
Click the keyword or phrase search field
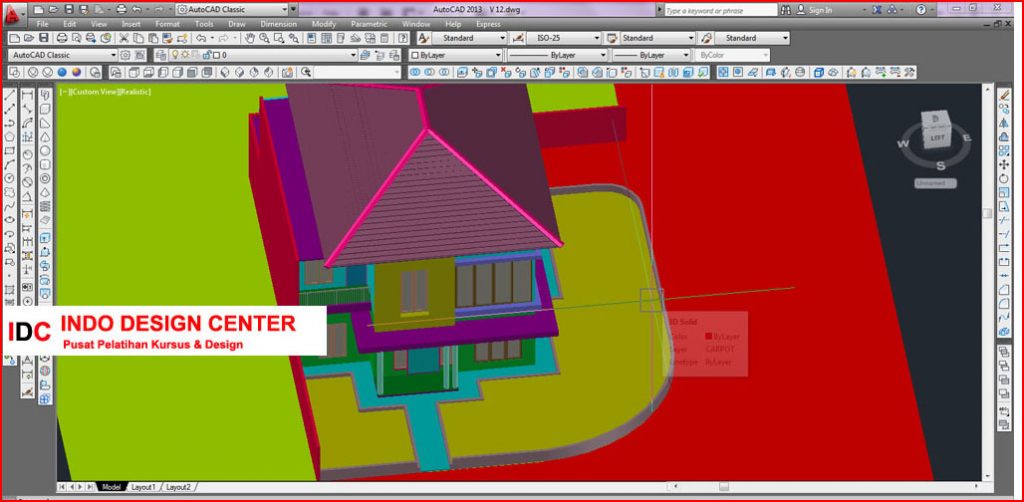tap(720, 10)
